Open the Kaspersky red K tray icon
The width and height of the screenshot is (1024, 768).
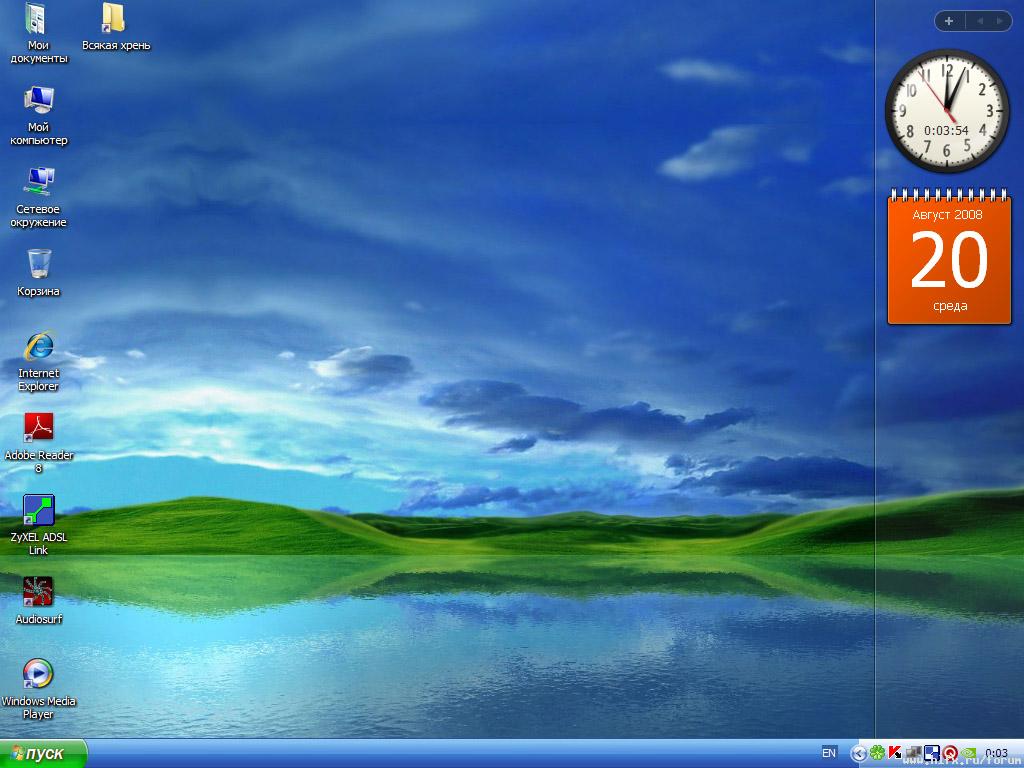(x=895, y=753)
